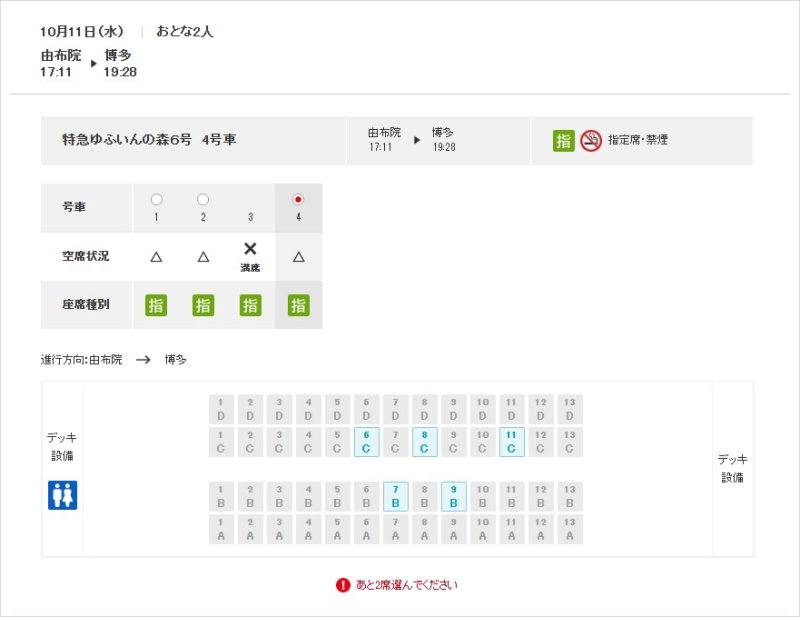Click the red warning exclamation icon
Image resolution: width=800 pixels, height=617 pixels.
(343, 585)
